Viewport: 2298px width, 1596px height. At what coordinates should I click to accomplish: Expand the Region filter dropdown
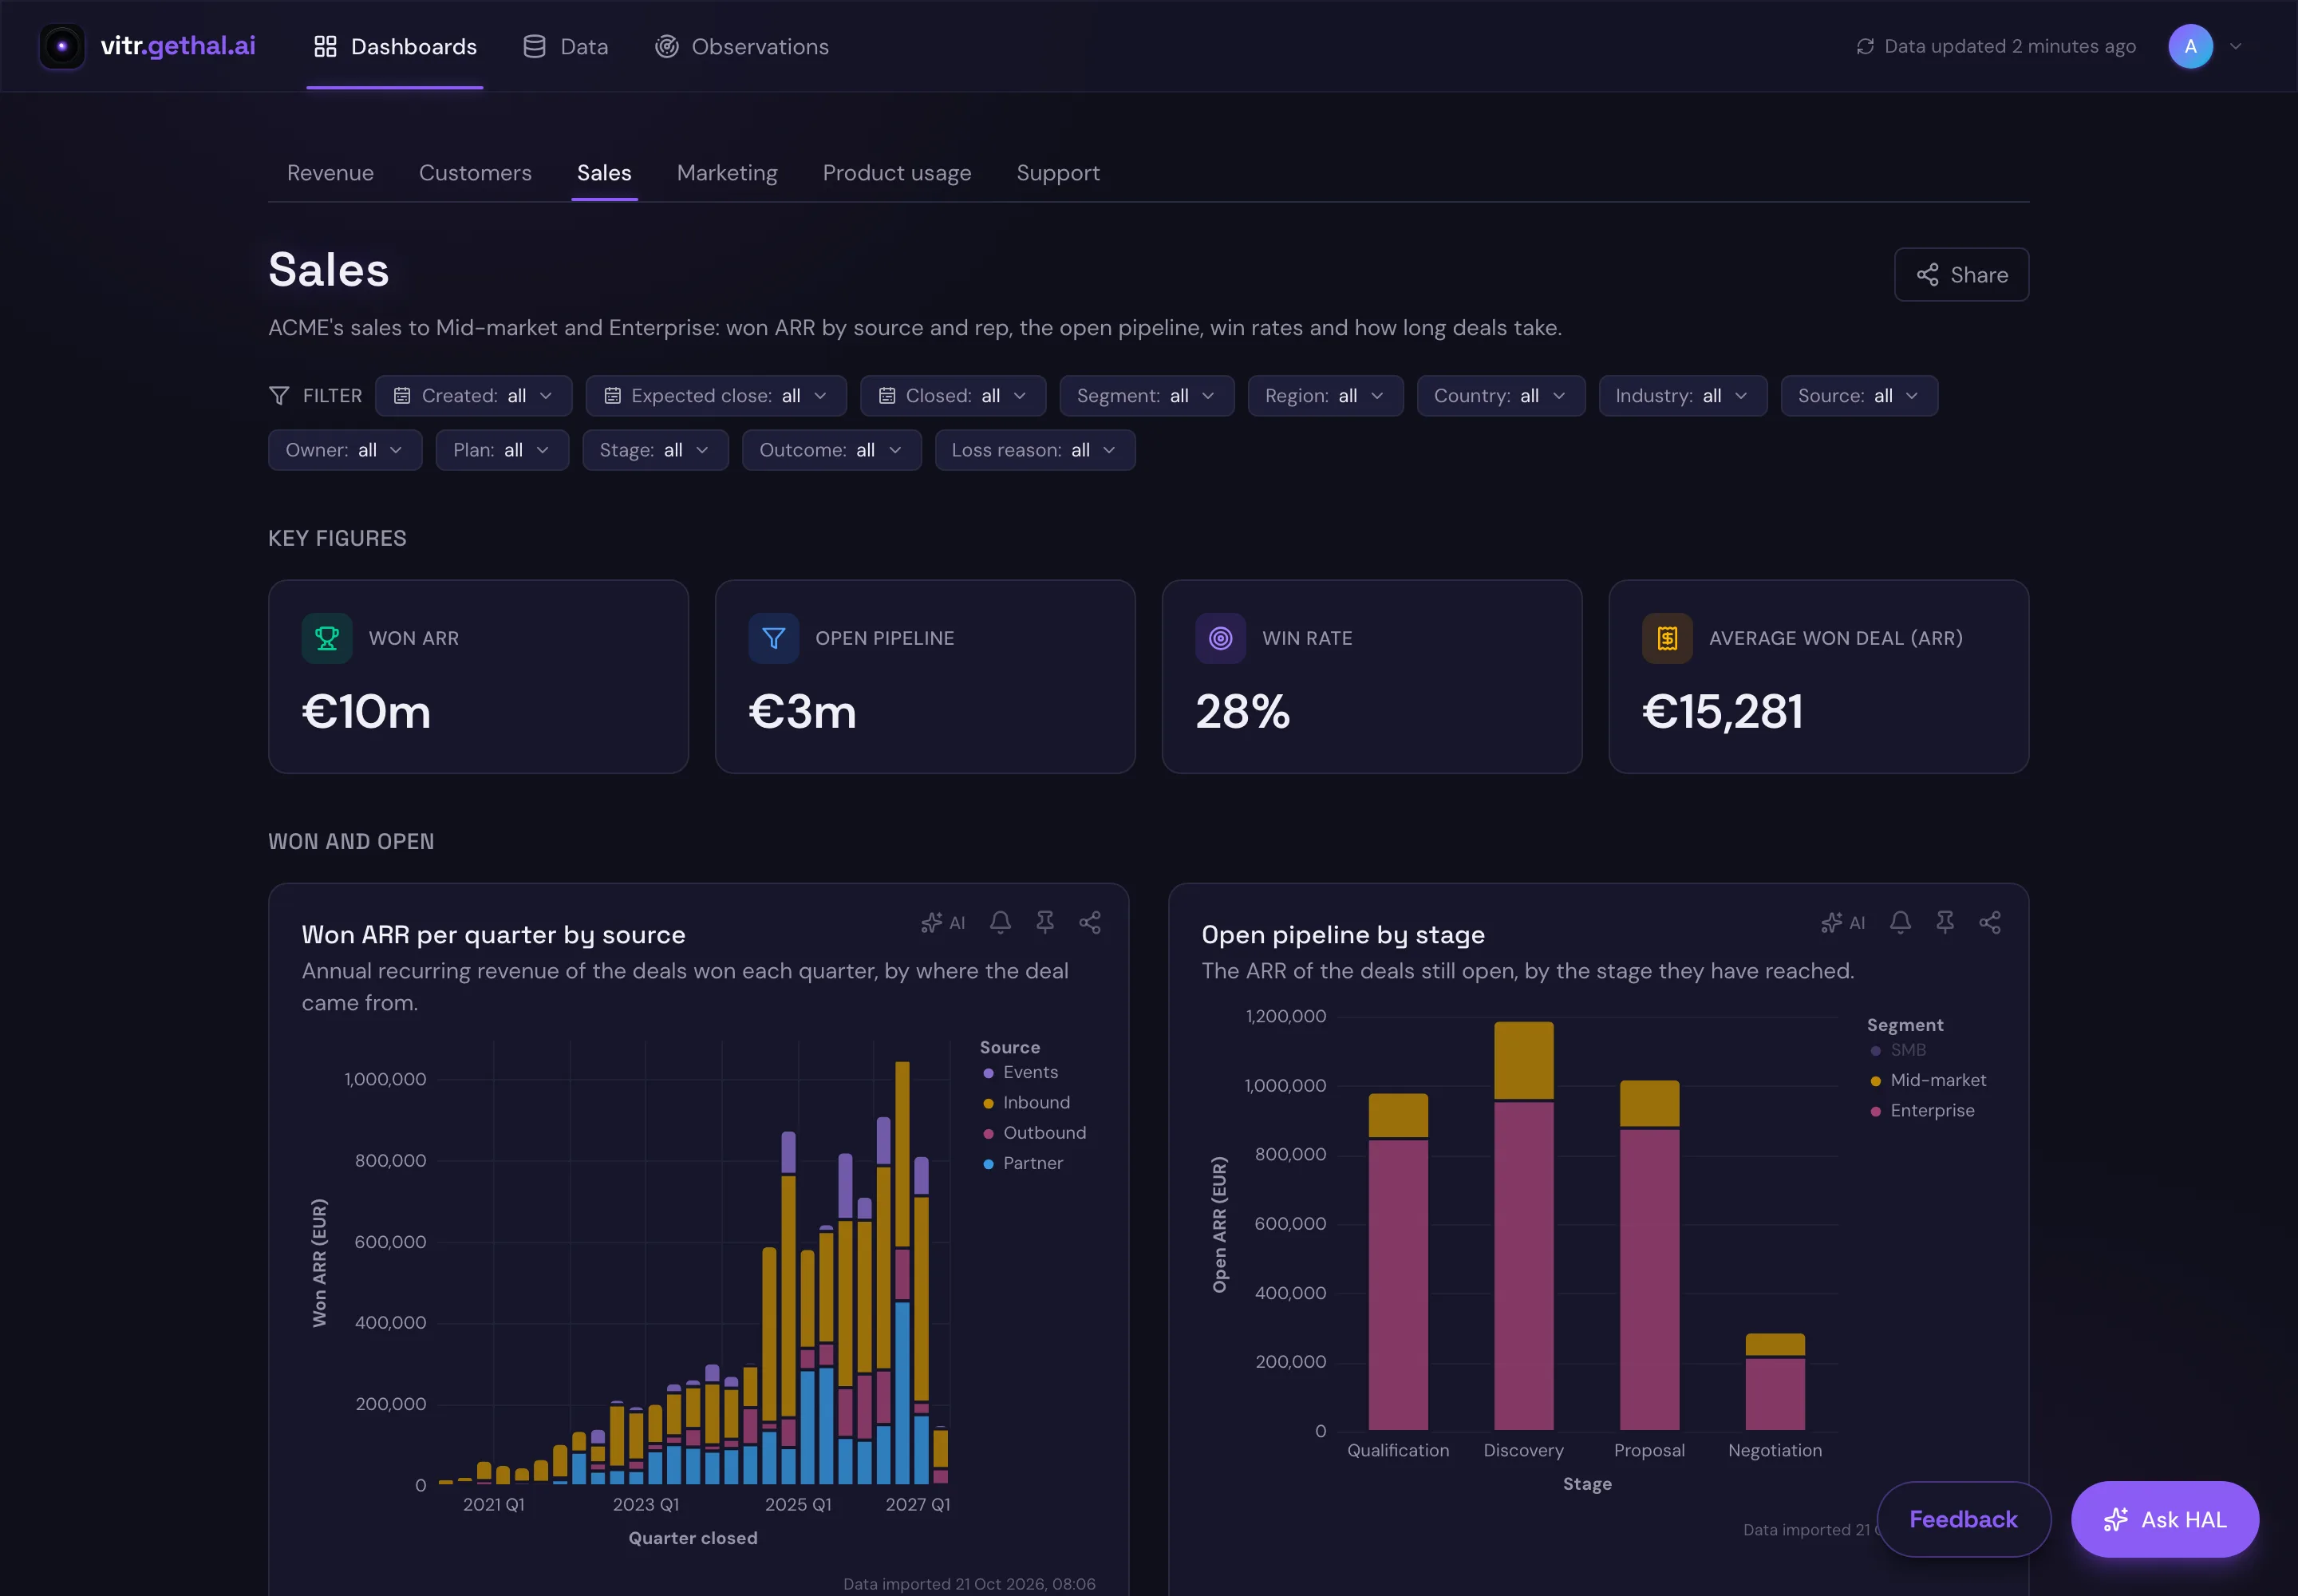[1325, 396]
